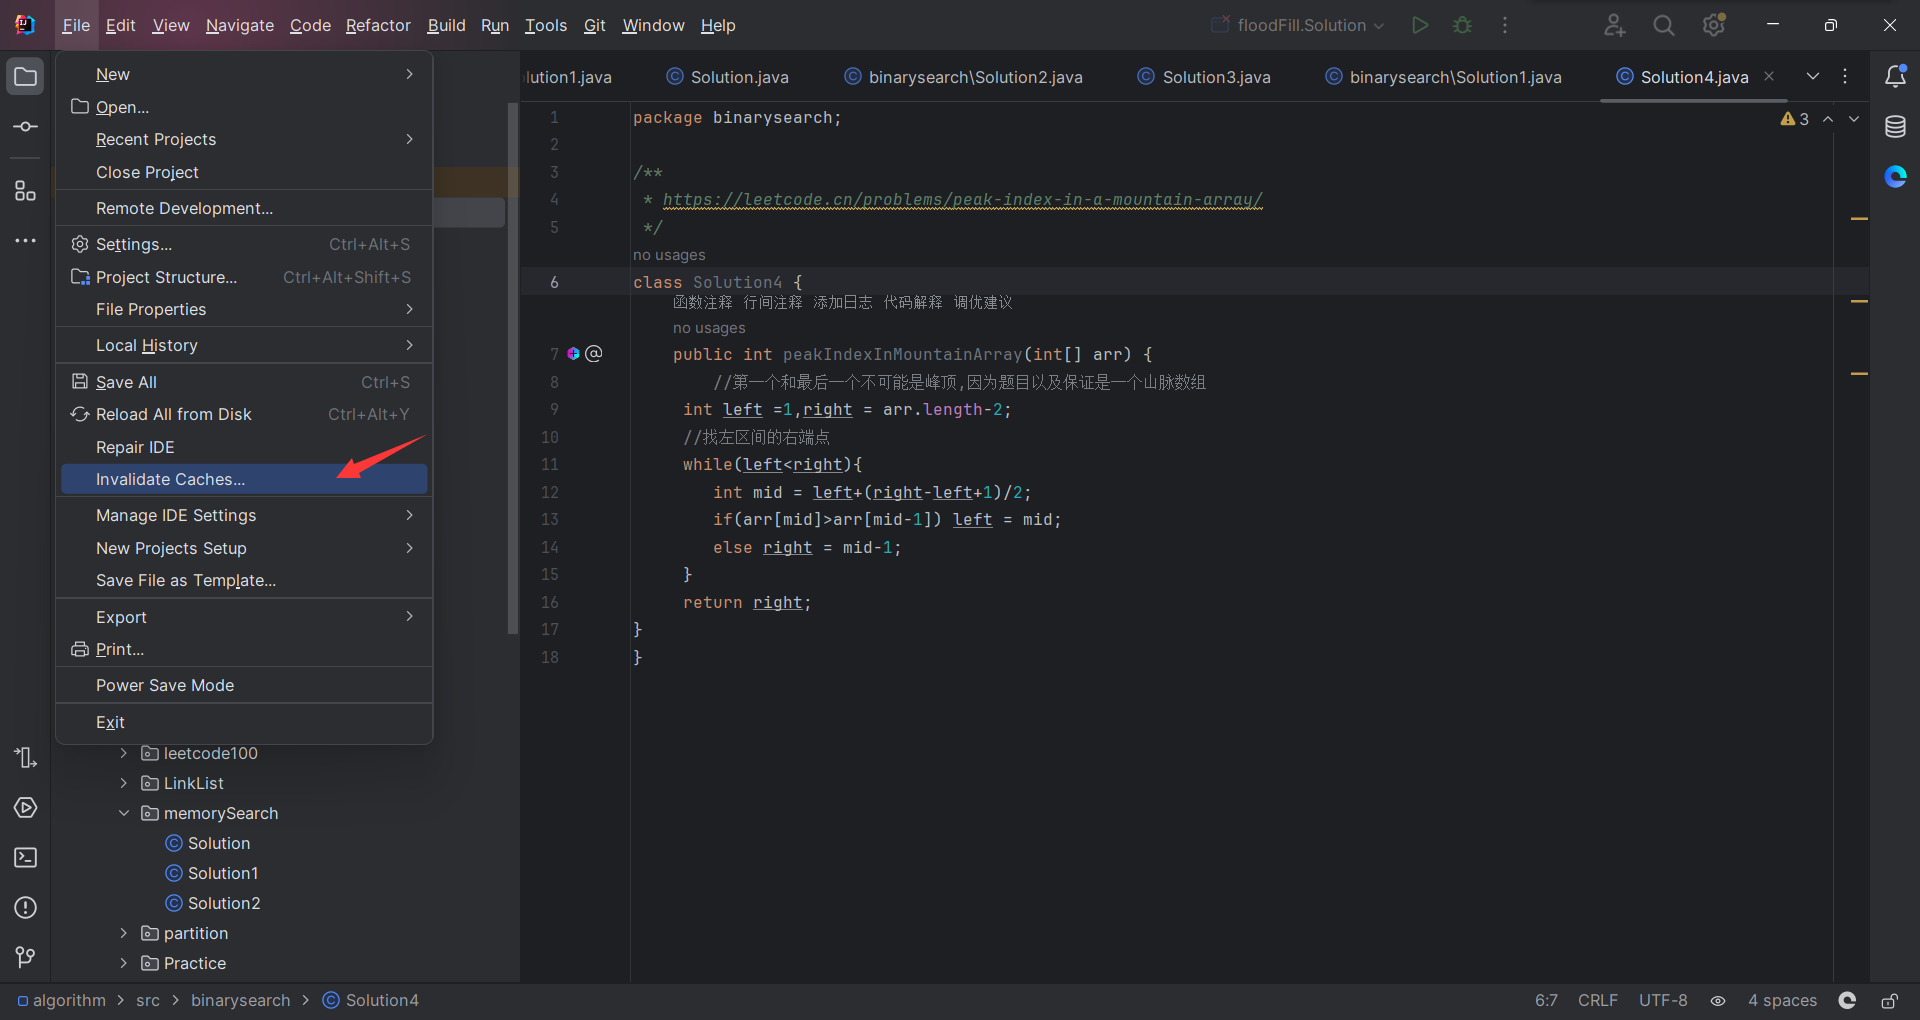Open Settings from File menu

(244, 244)
